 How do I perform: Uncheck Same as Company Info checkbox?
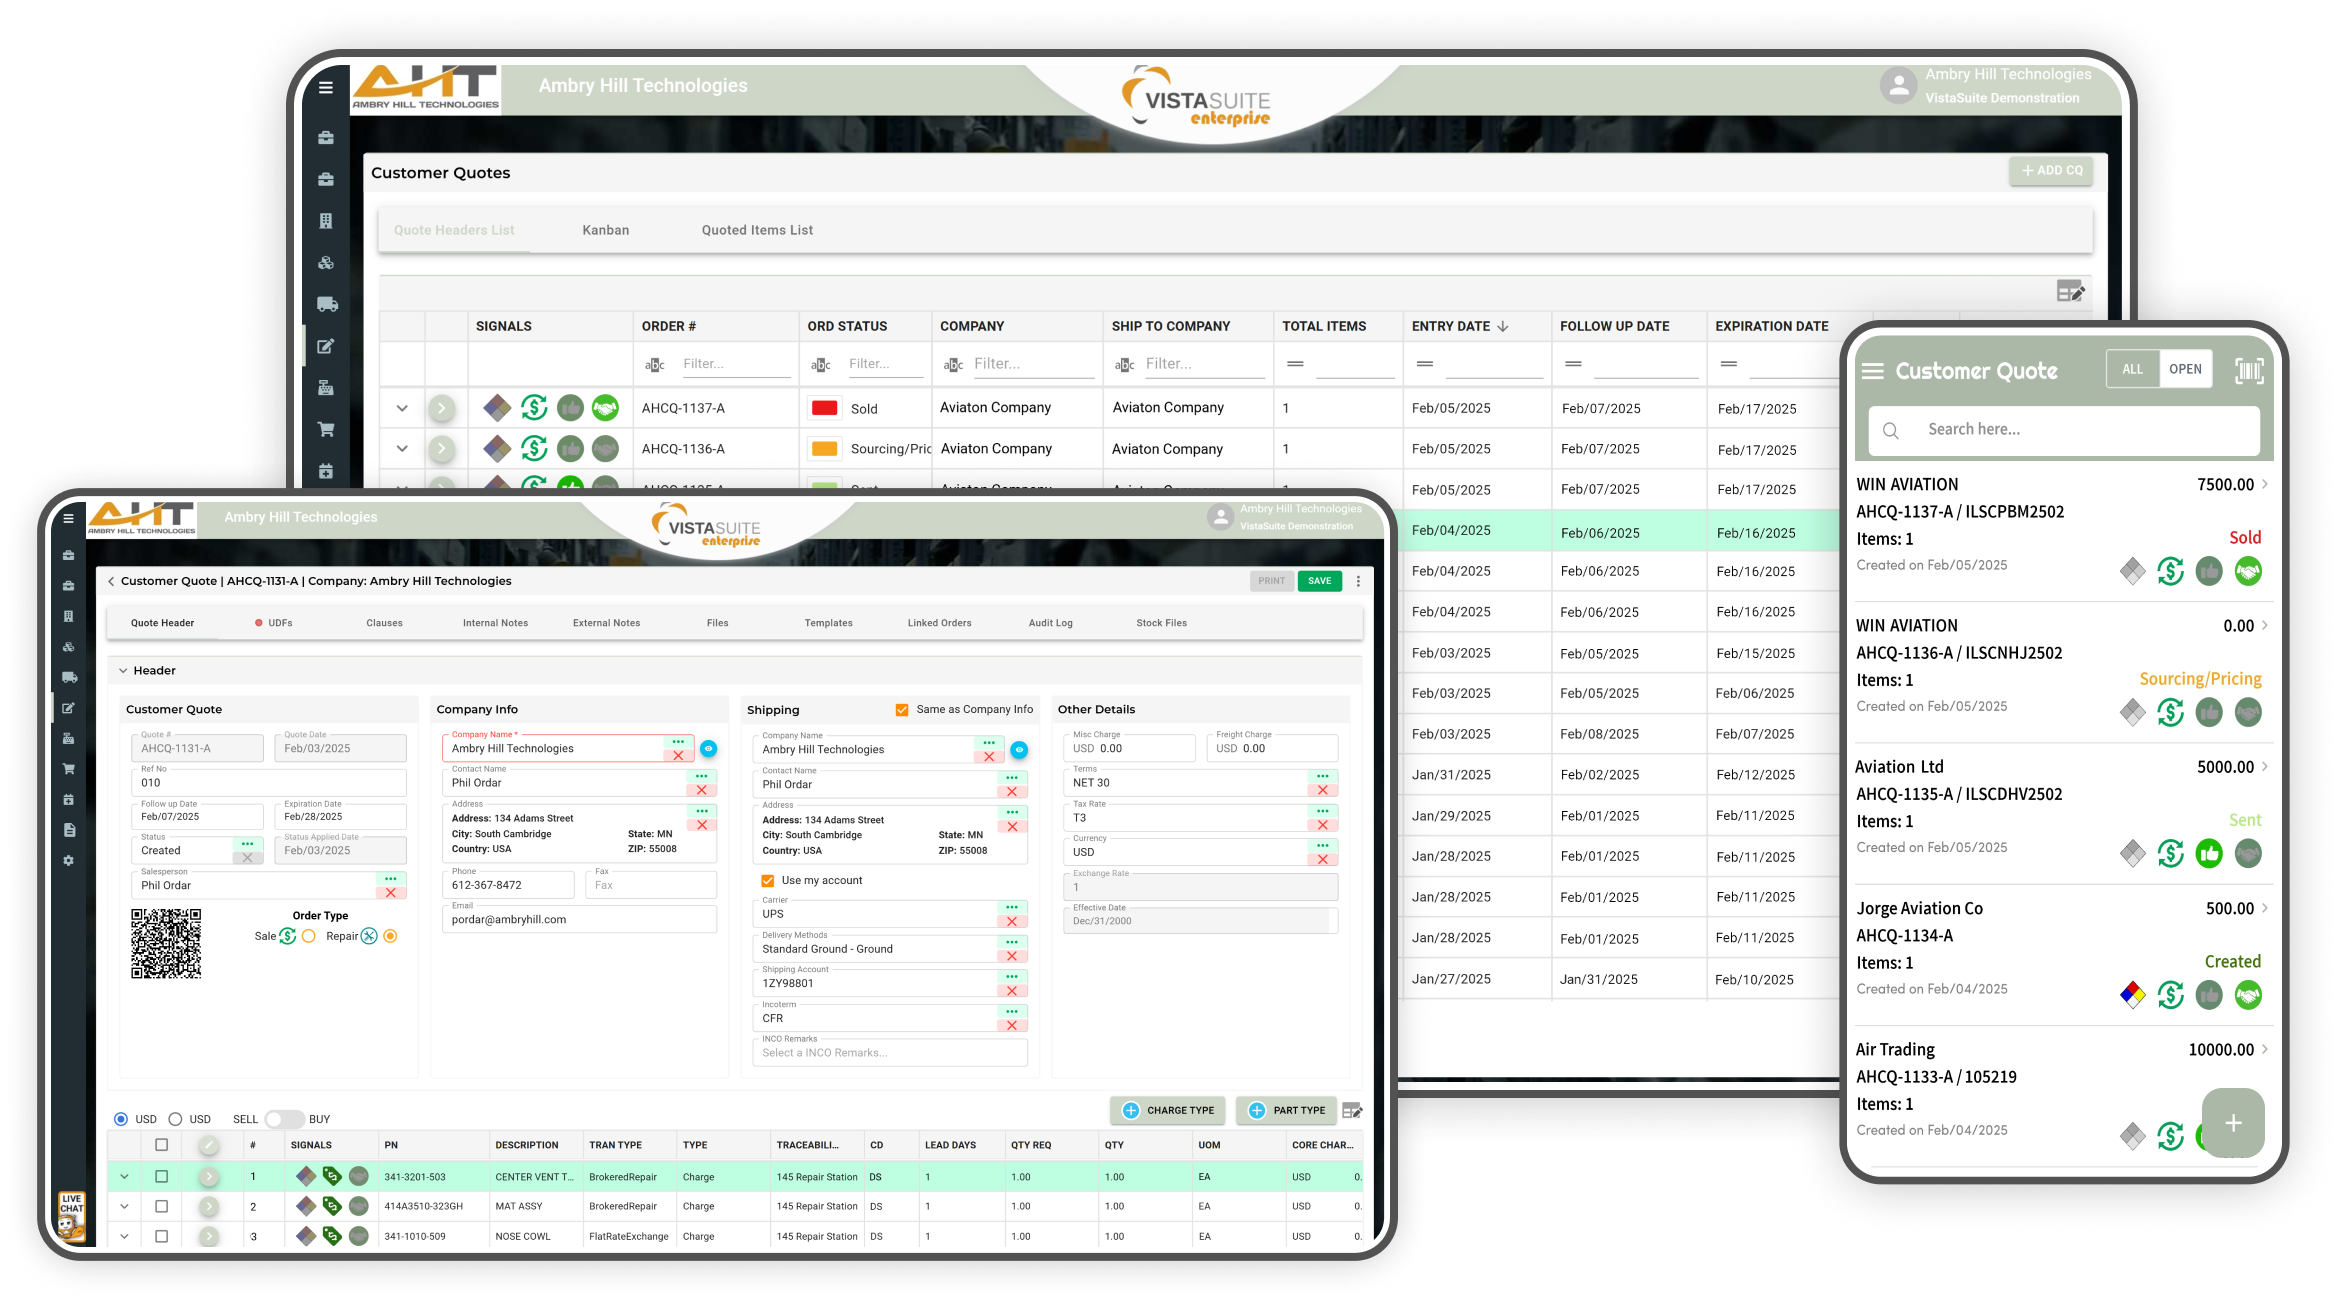tap(902, 709)
